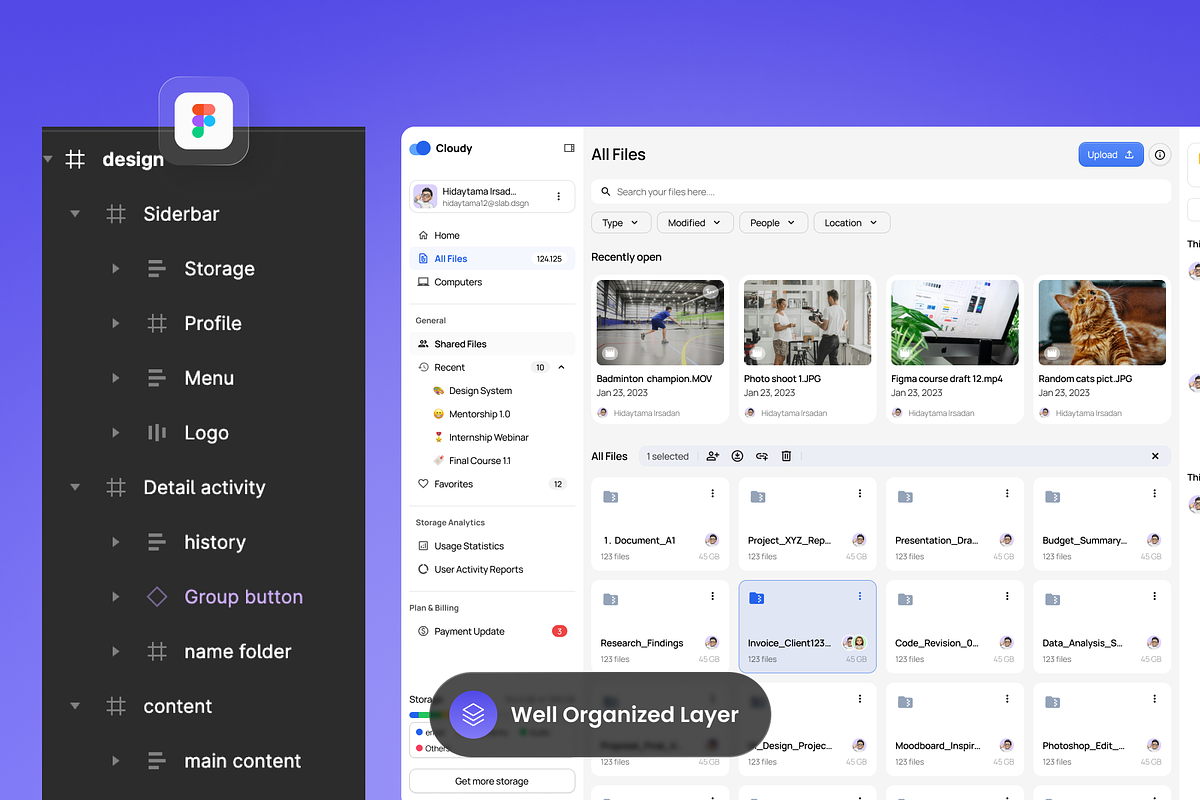Expand the Storage layer

click(x=116, y=269)
